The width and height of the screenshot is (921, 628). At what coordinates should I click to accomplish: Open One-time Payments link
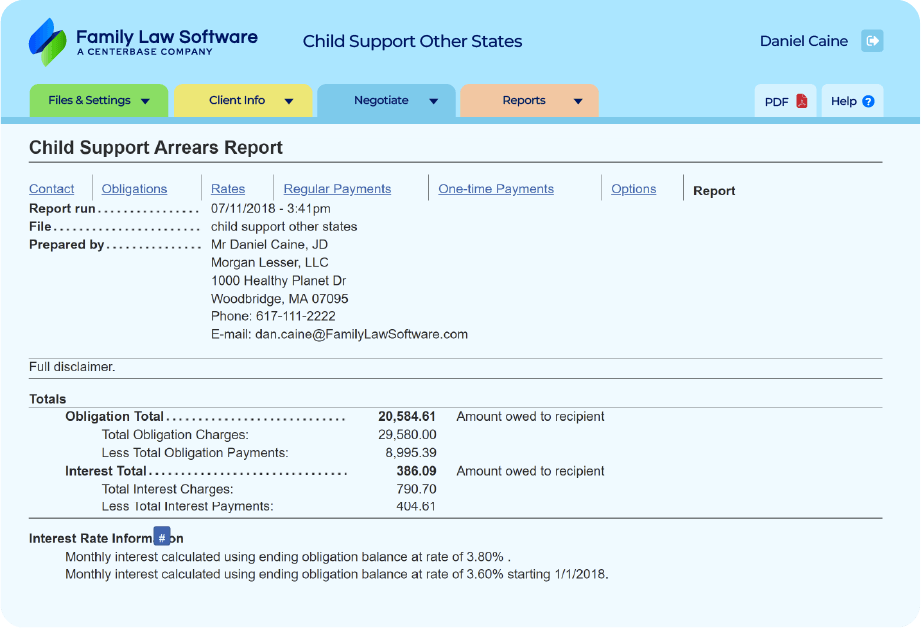click(x=496, y=189)
